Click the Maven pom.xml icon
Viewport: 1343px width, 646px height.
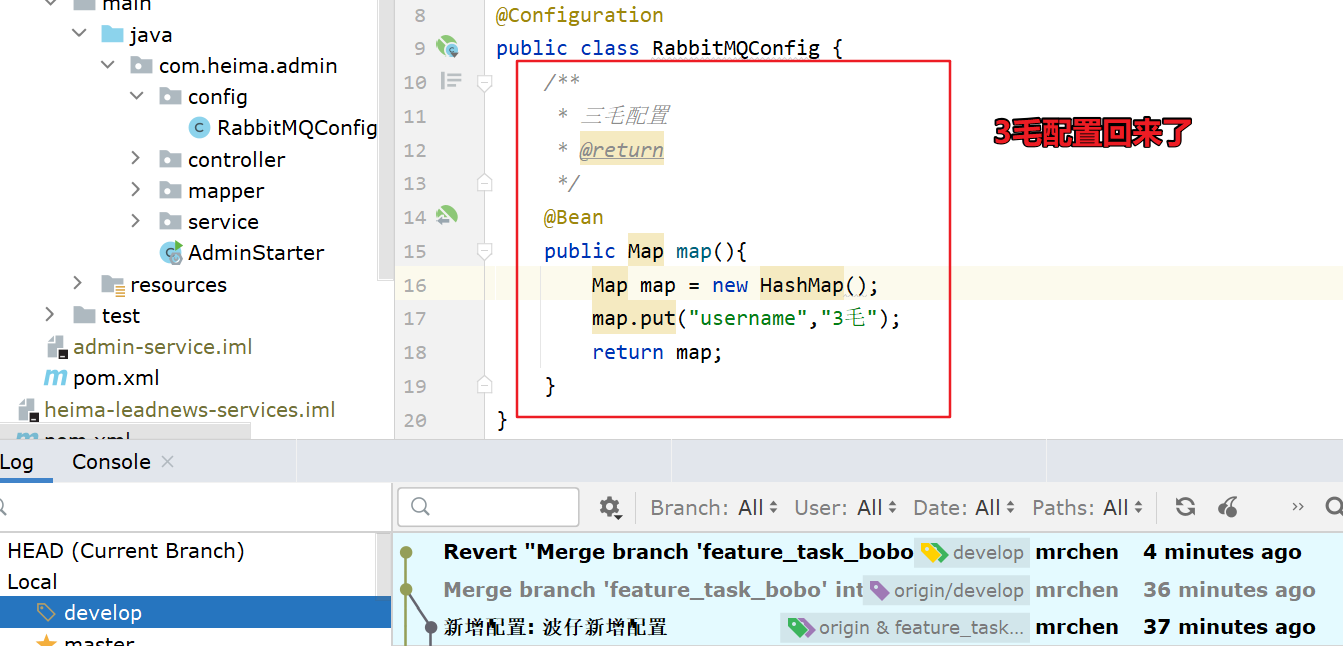(55, 378)
